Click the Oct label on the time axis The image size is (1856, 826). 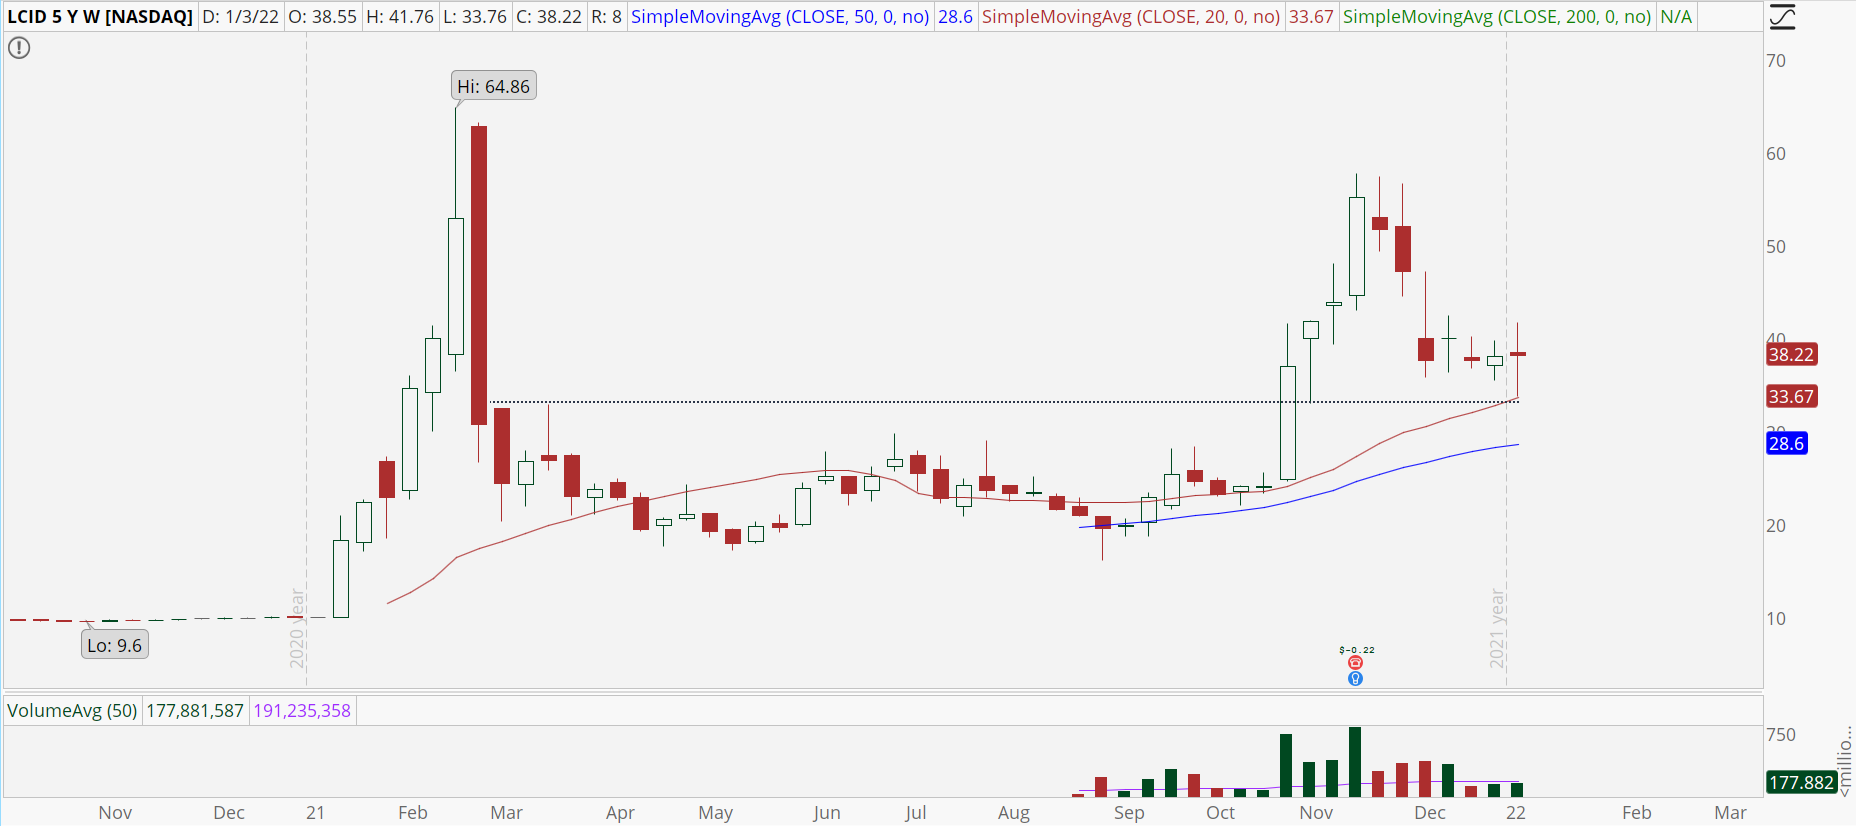1221,813
